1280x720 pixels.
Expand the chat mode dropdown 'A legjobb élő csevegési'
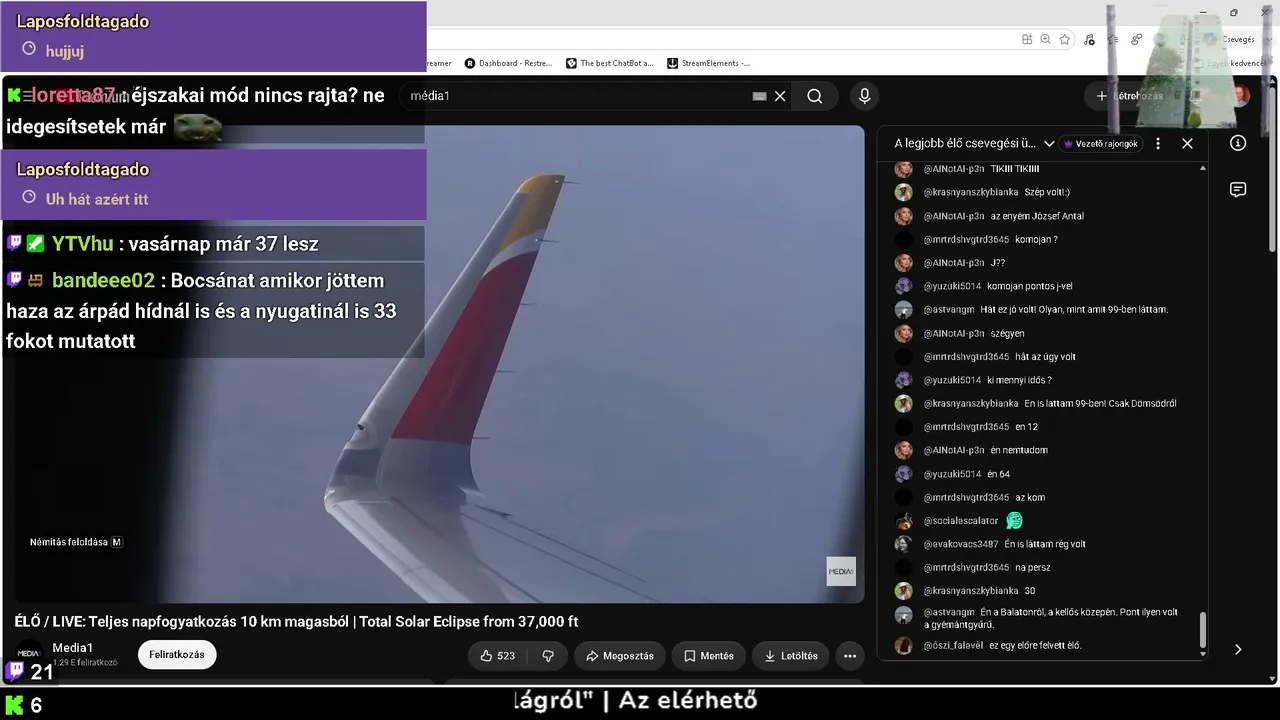tap(974, 143)
